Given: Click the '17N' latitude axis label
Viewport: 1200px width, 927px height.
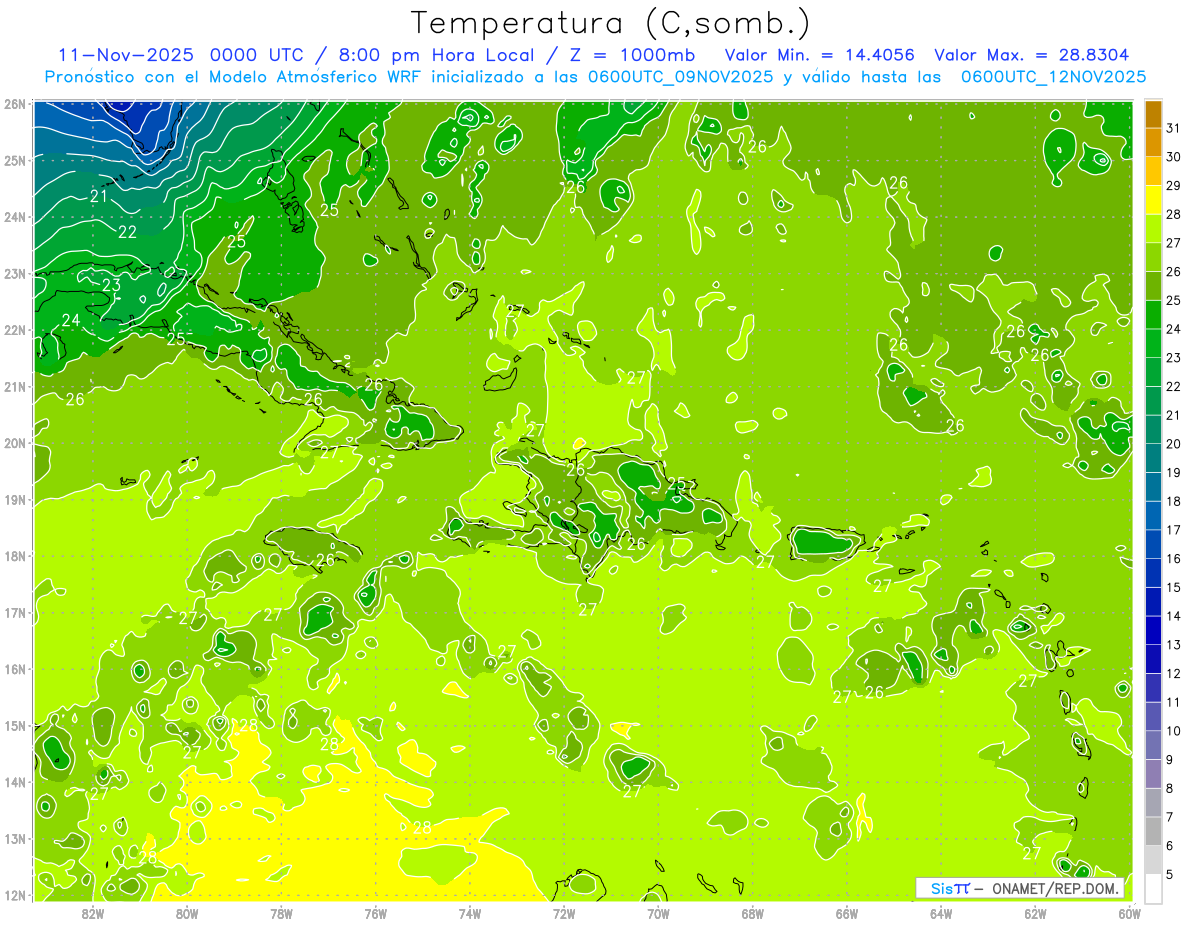Looking at the screenshot, I should tap(15, 612).
